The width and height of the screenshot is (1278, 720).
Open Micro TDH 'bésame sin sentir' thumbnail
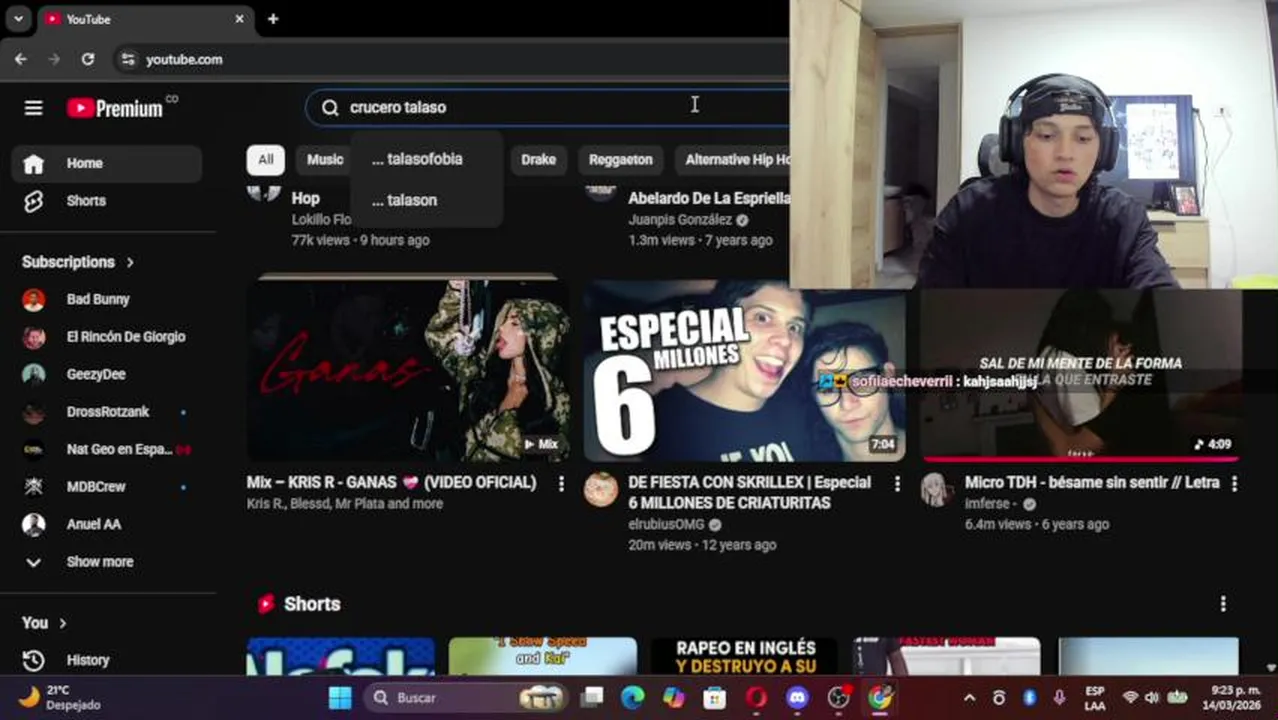1081,376
